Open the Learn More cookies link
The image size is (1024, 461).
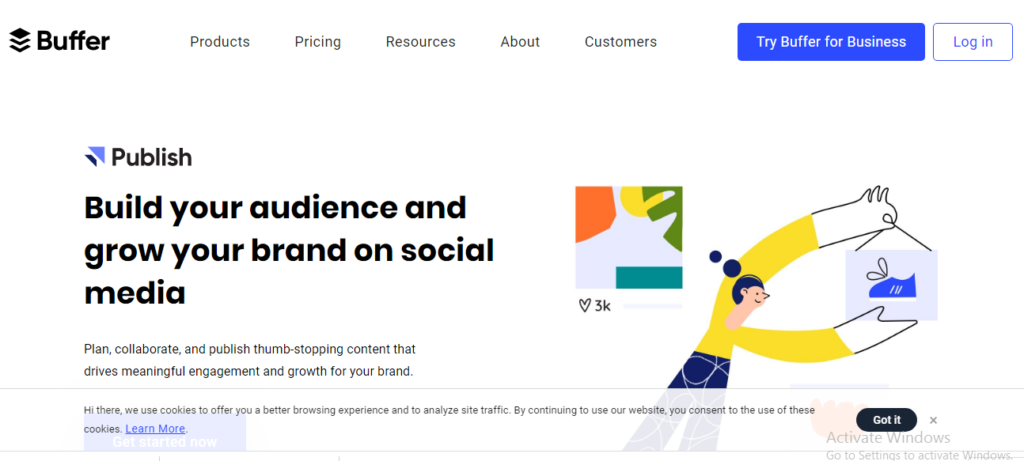(155, 429)
